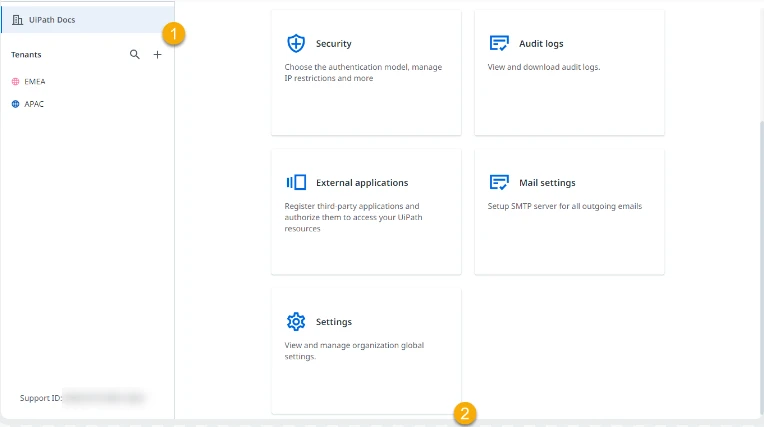Search tenants with the magnifier icon
Viewport: 764px width, 427px height.
[x=134, y=55]
